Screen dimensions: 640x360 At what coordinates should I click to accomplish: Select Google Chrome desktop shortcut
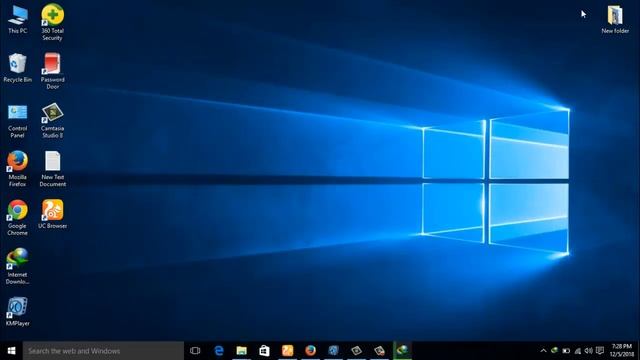click(x=18, y=218)
